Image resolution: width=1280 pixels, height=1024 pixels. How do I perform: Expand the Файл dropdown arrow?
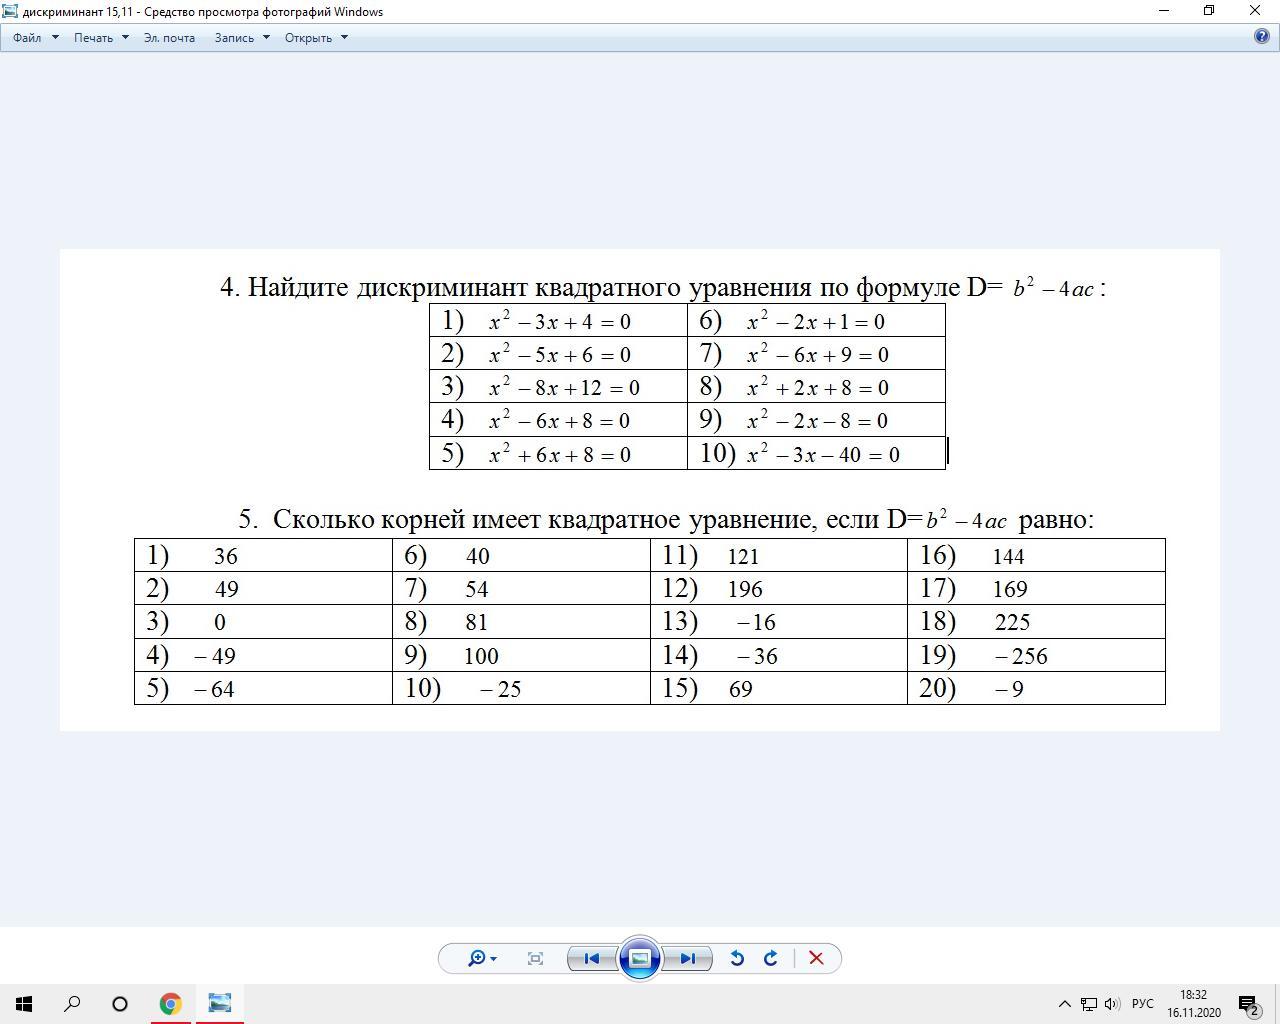55,37
